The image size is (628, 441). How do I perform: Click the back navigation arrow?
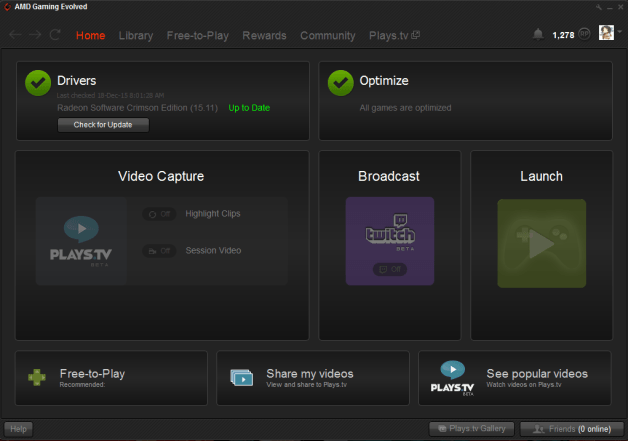pyautogui.click(x=14, y=35)
